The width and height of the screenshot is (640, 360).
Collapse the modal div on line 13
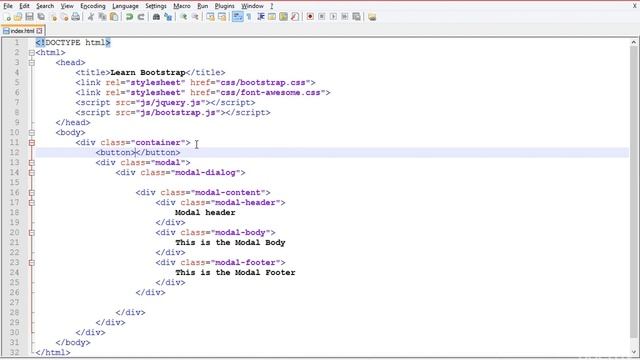32,163
